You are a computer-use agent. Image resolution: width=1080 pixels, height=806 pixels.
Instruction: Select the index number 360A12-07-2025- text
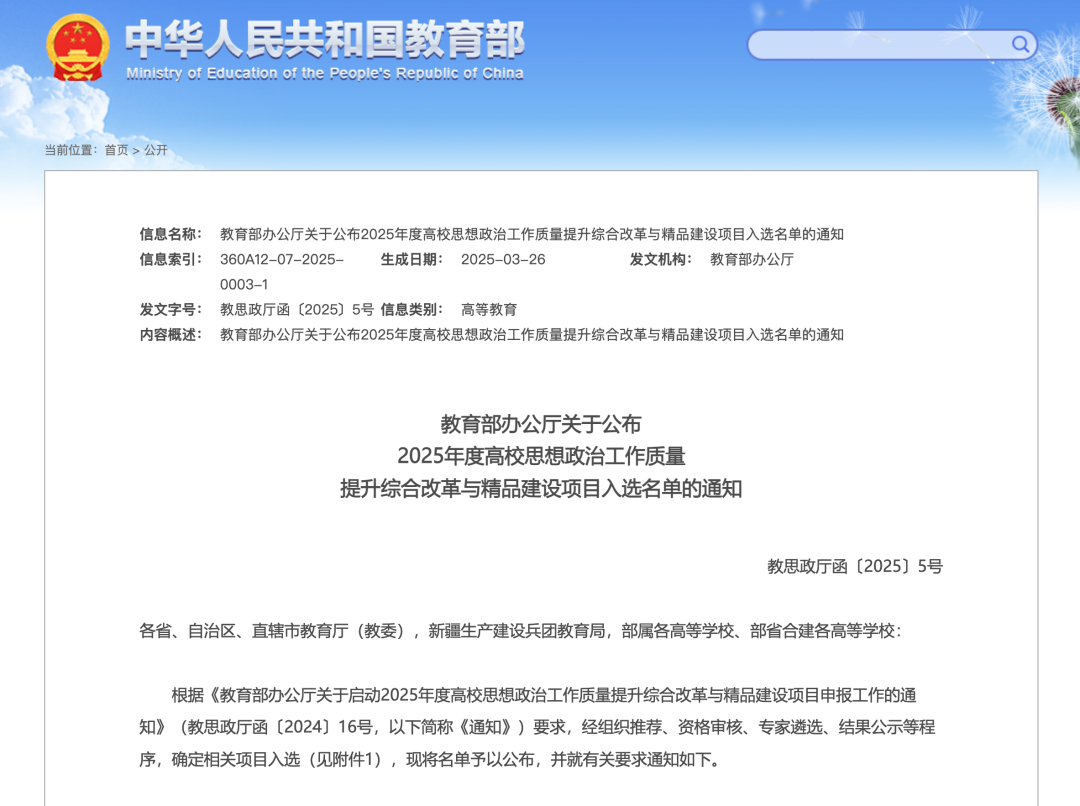[281, 259]
